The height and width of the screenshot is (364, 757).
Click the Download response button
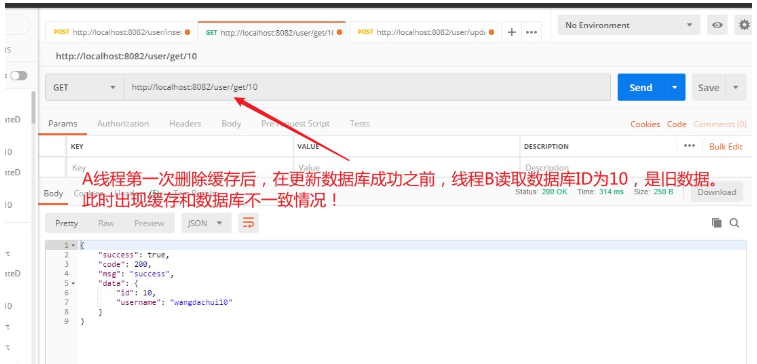pos(716,192)
